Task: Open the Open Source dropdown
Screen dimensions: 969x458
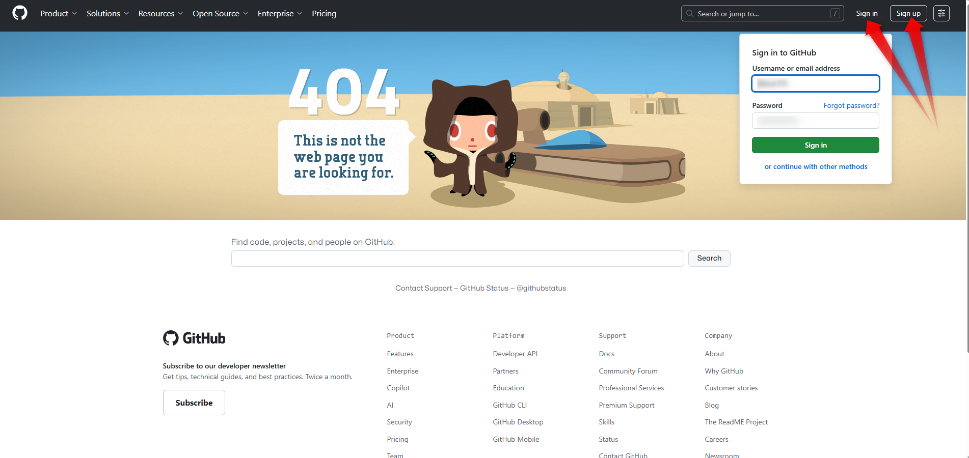Action: (219, 14)
